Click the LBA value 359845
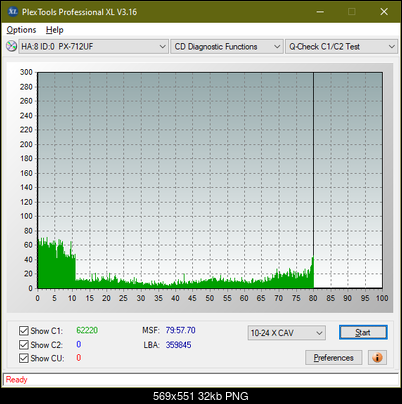 [179, 345]
